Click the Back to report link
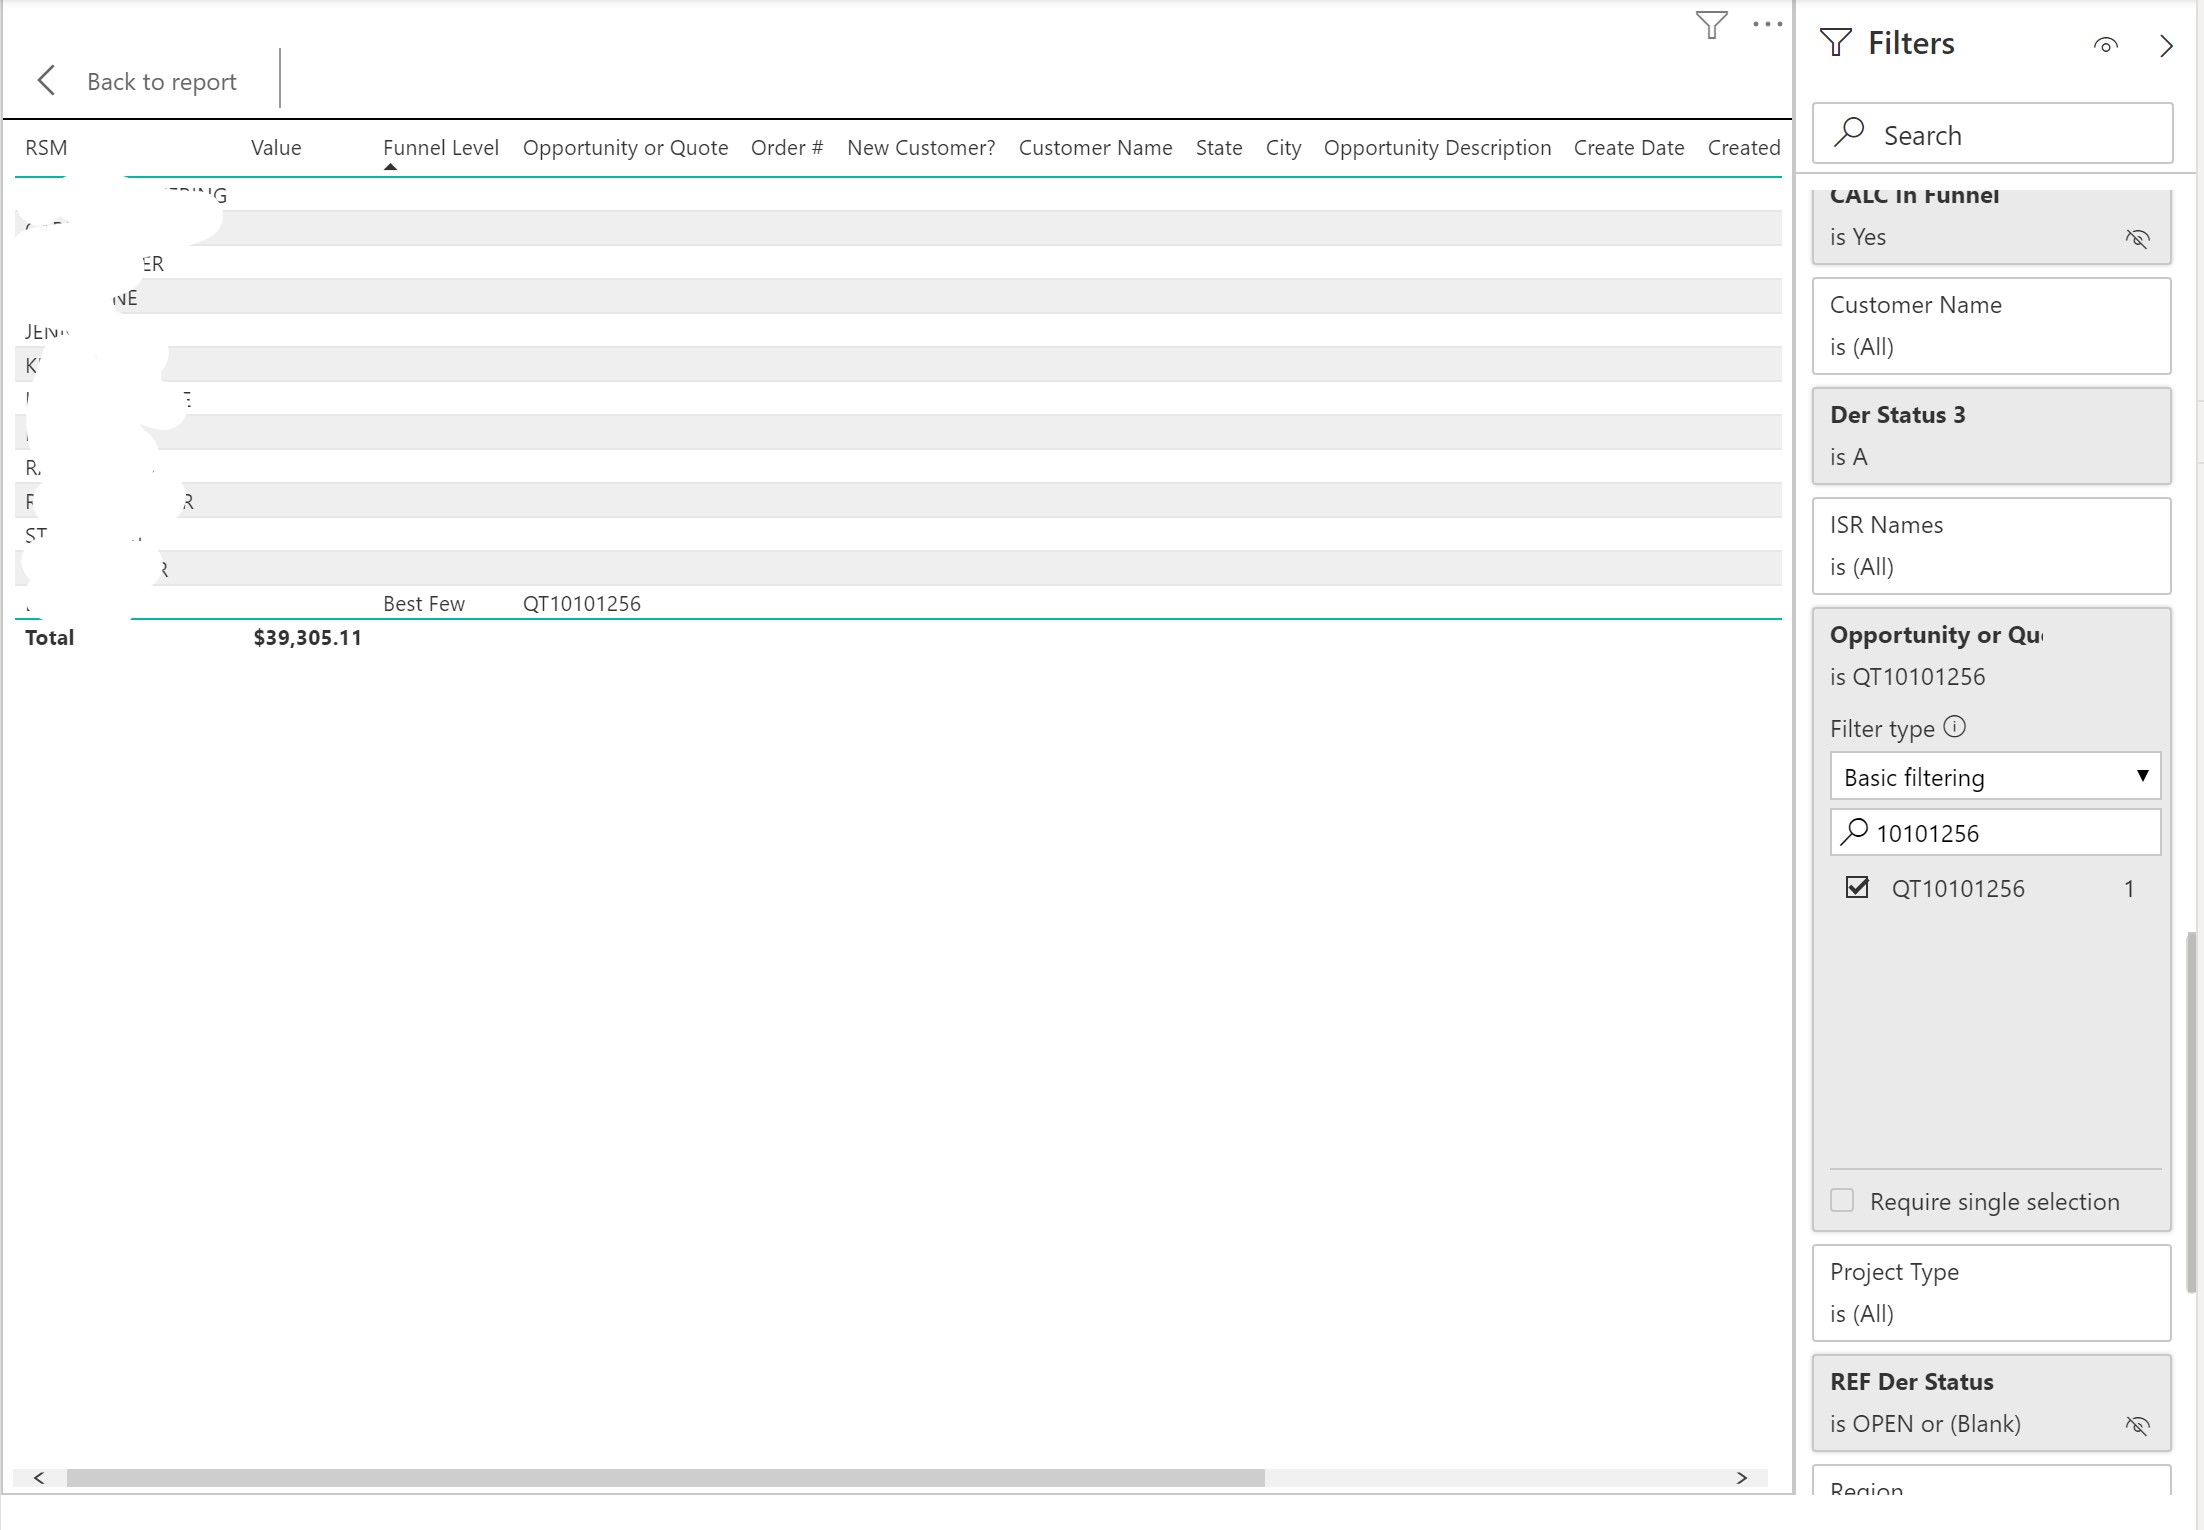This screenshot has width=2204, height=1530. 162,82
